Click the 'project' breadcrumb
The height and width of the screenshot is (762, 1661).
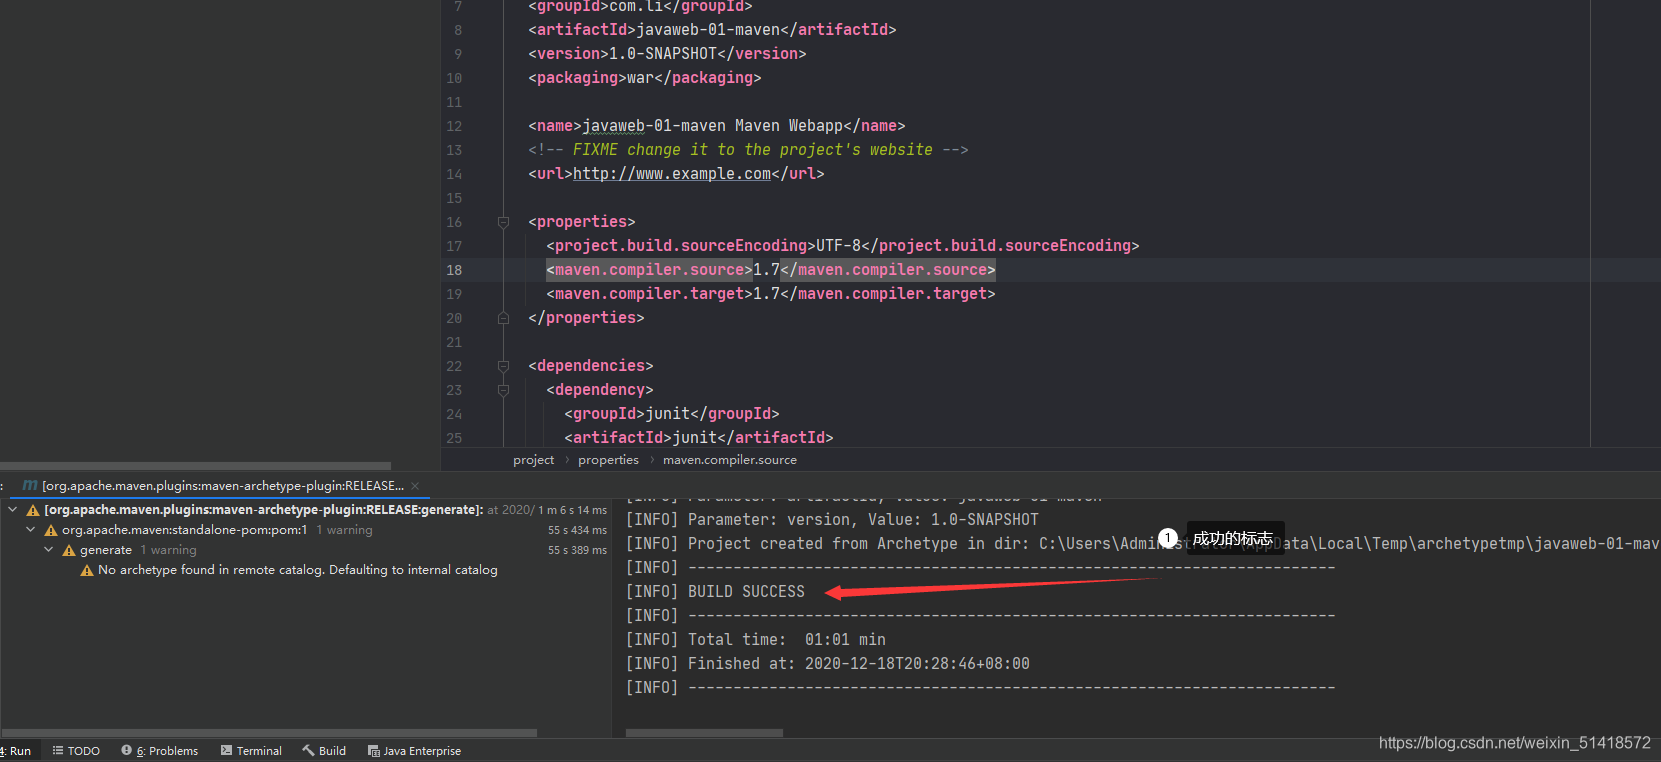tap(533, 460)
